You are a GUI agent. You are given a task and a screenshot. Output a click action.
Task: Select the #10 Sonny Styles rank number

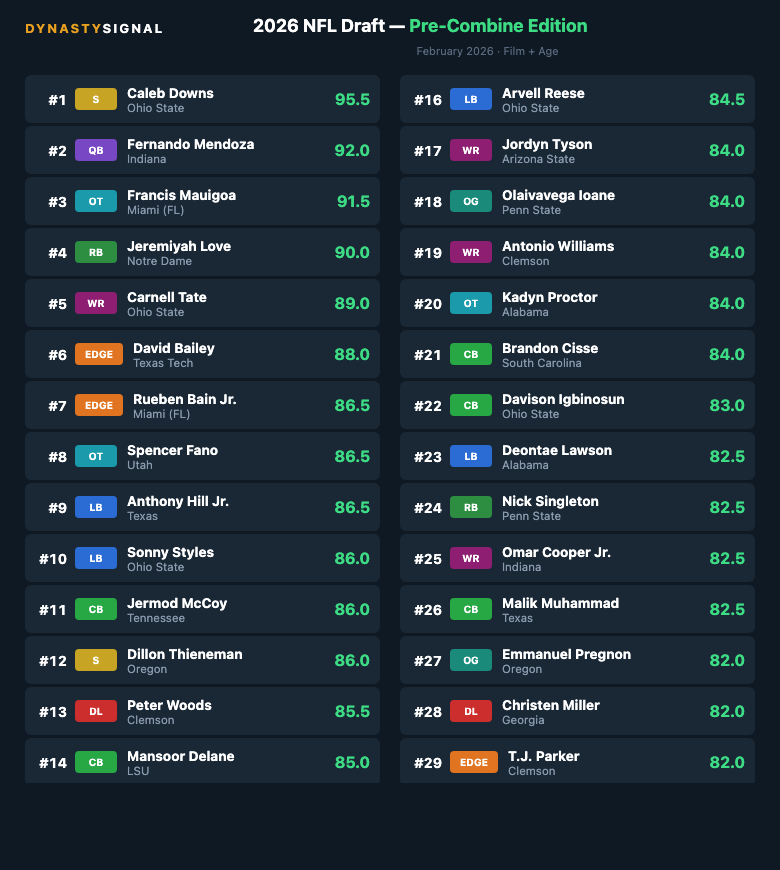click(x=53, y=559)
